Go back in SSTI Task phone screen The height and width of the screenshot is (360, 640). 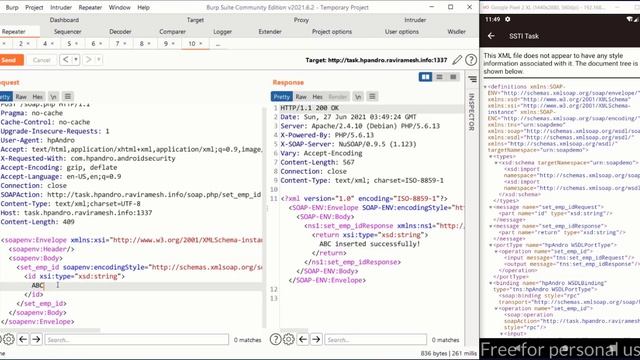pyautogui.click(x=491, y=36)
